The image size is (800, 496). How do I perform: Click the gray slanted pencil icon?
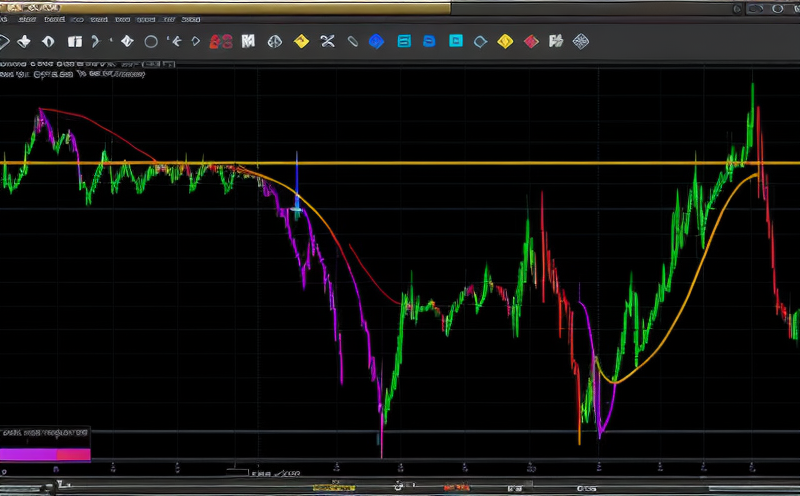click(353, 41)
